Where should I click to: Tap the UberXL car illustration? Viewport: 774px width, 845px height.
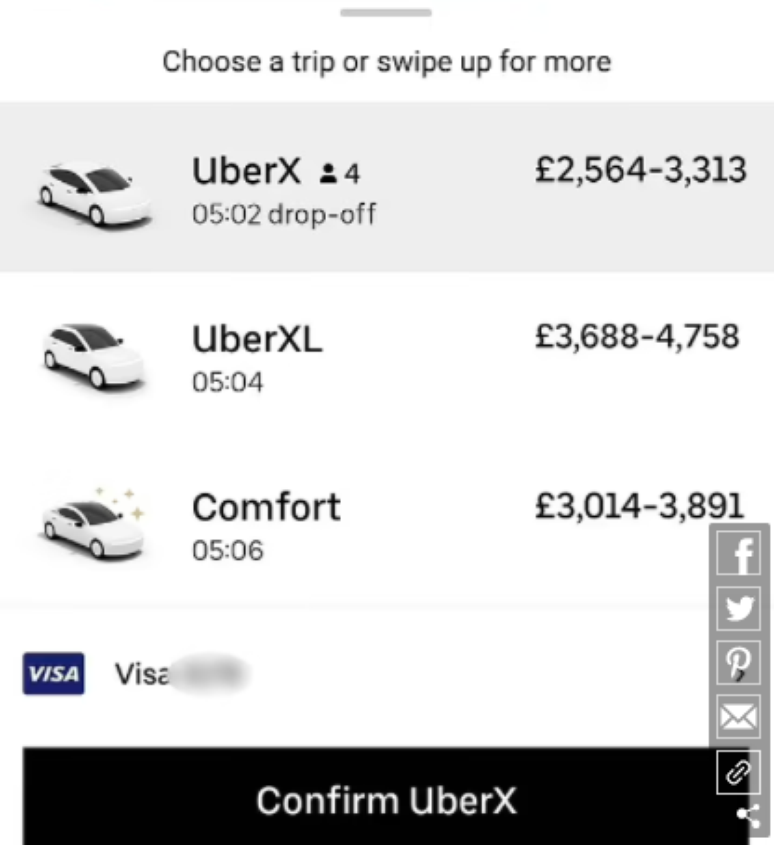coord(93,354)
